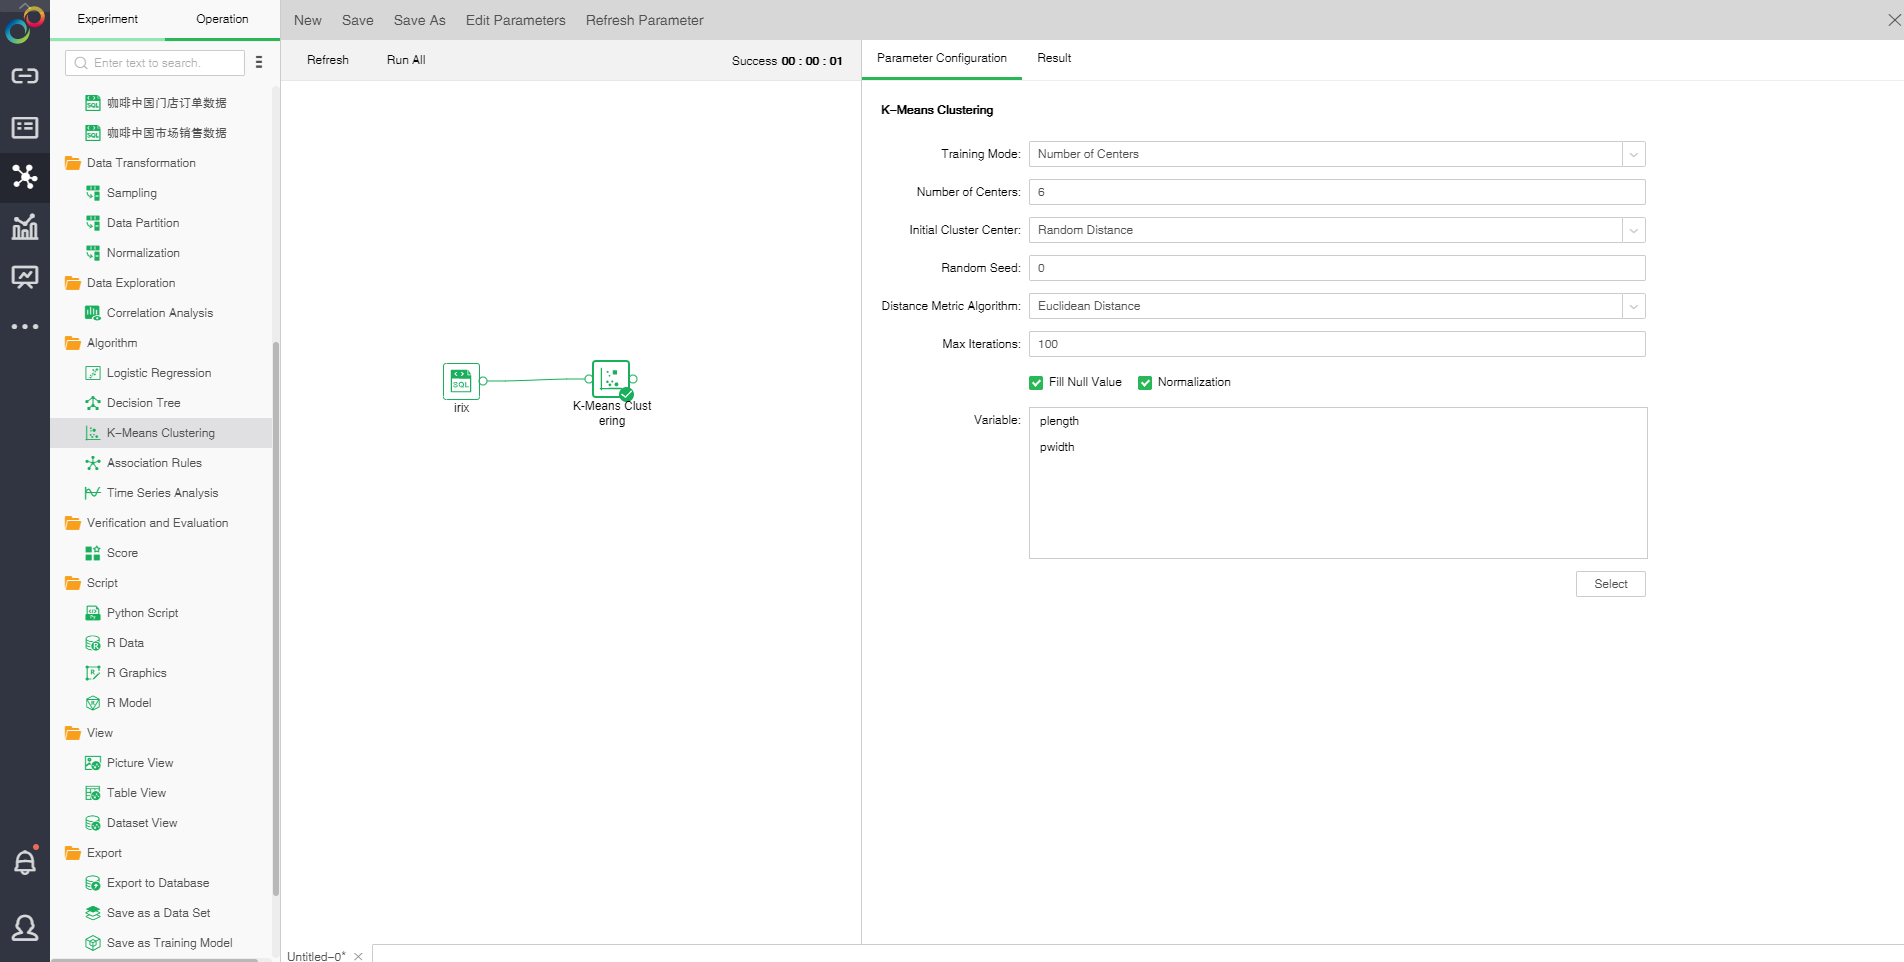Switch to the Operation tab
The image size is (1904, 962).
coord(222,19)
